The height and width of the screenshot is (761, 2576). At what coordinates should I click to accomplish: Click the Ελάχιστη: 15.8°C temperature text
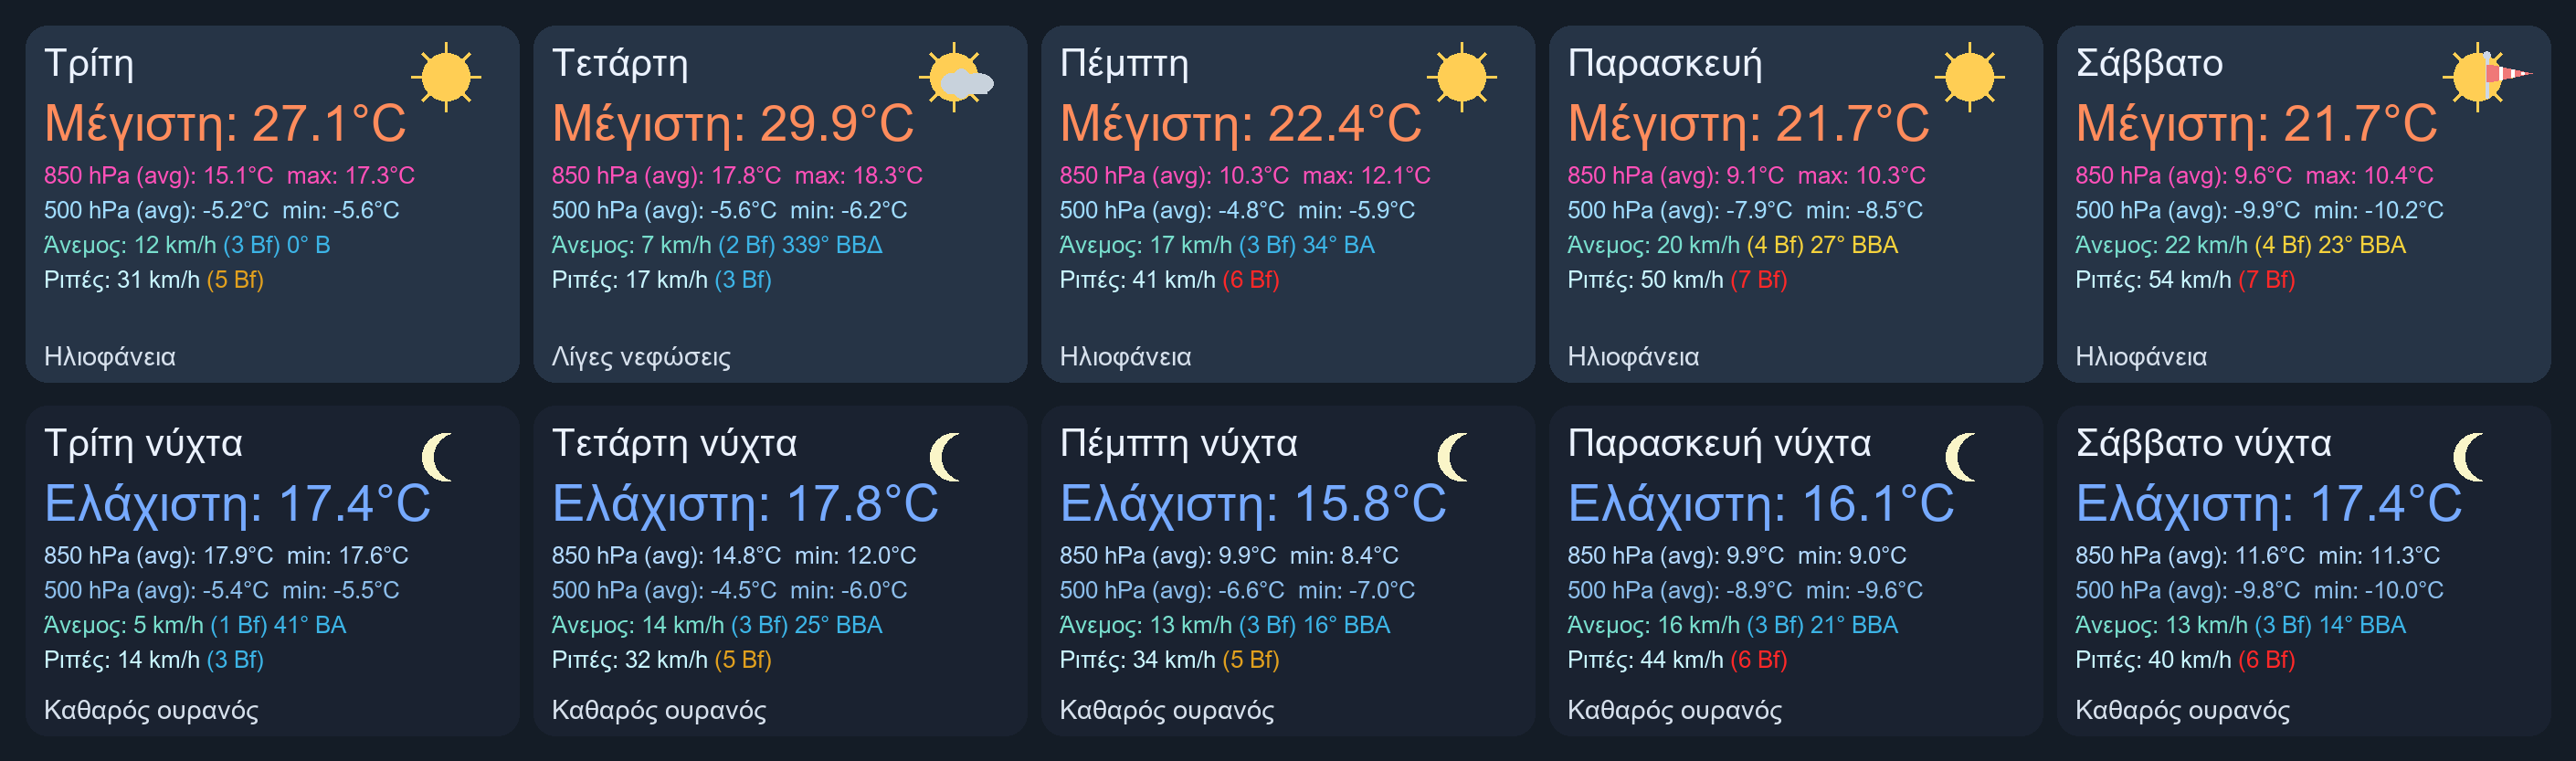coord(1253,504)
